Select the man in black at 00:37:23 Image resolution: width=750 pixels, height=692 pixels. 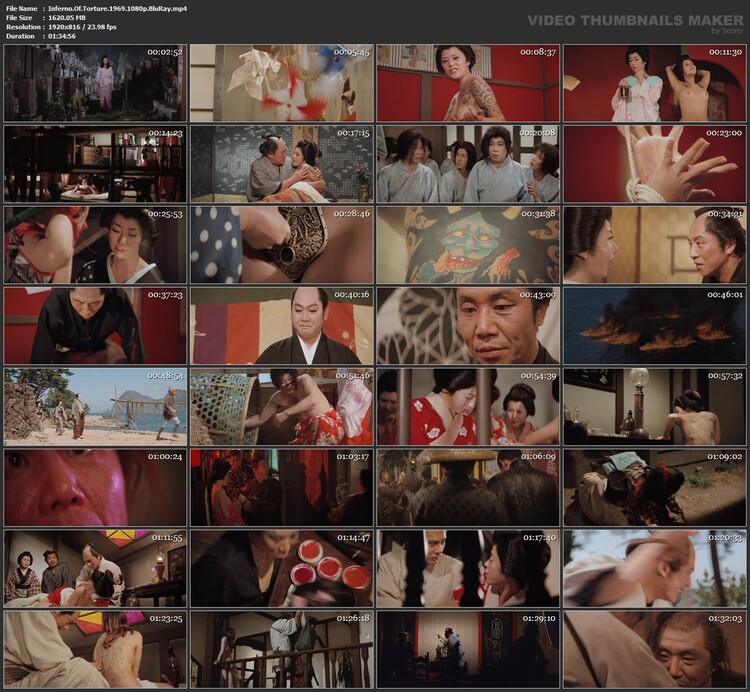click(95, 326)
